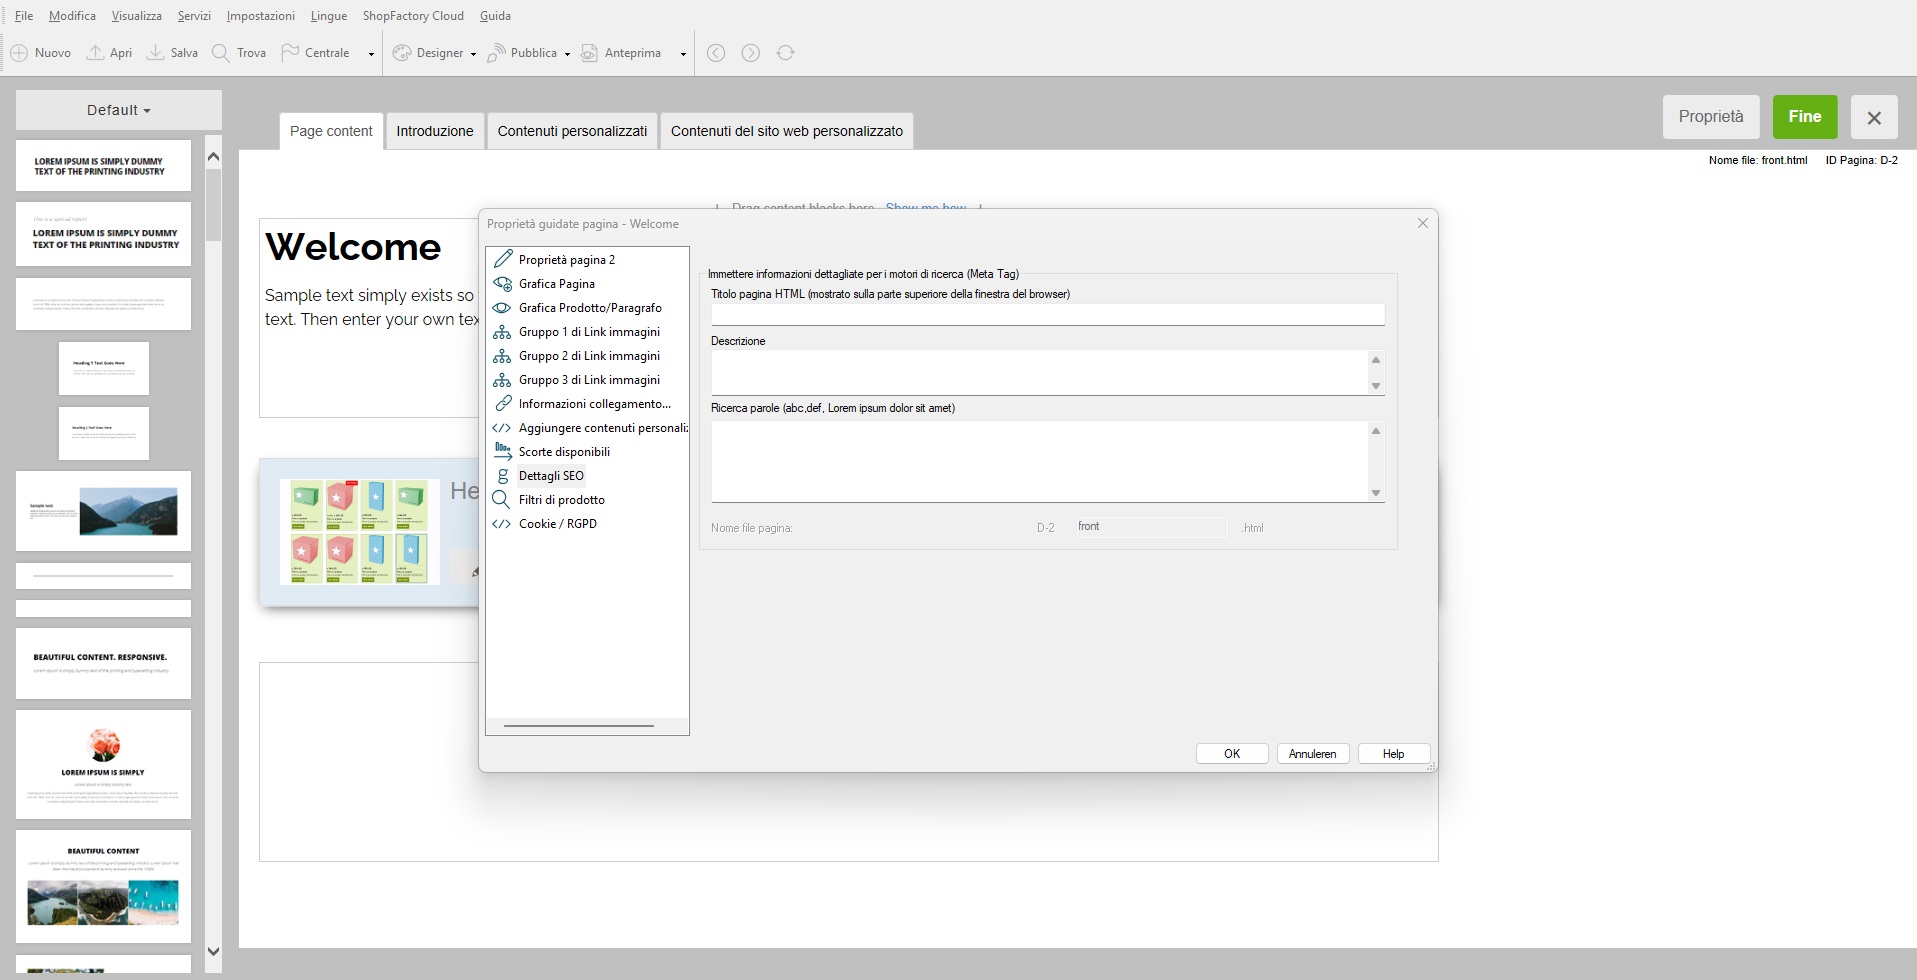The image size is (1917, 980).
Task: Click the Anteprima preview icon
Action: click(x=590, y=53)
